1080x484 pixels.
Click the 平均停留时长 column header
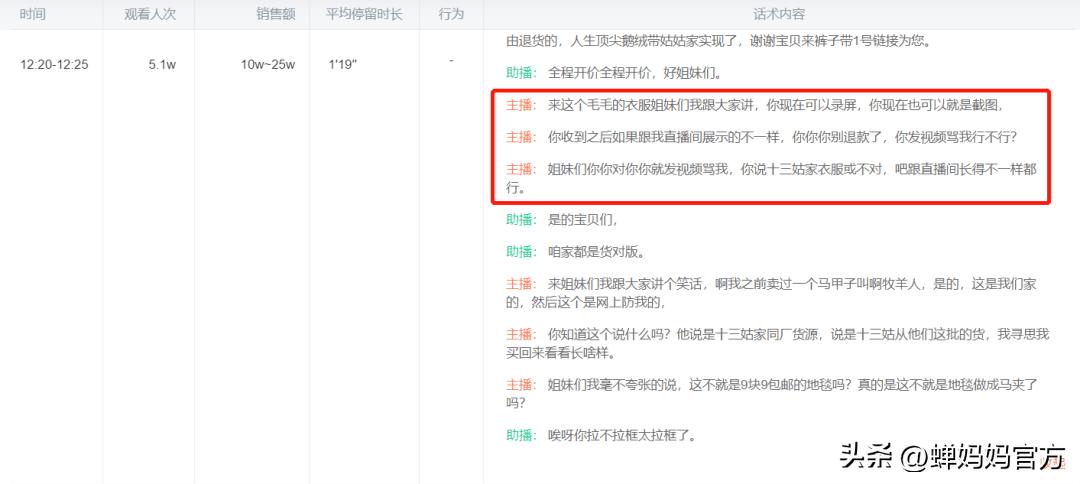364,14
